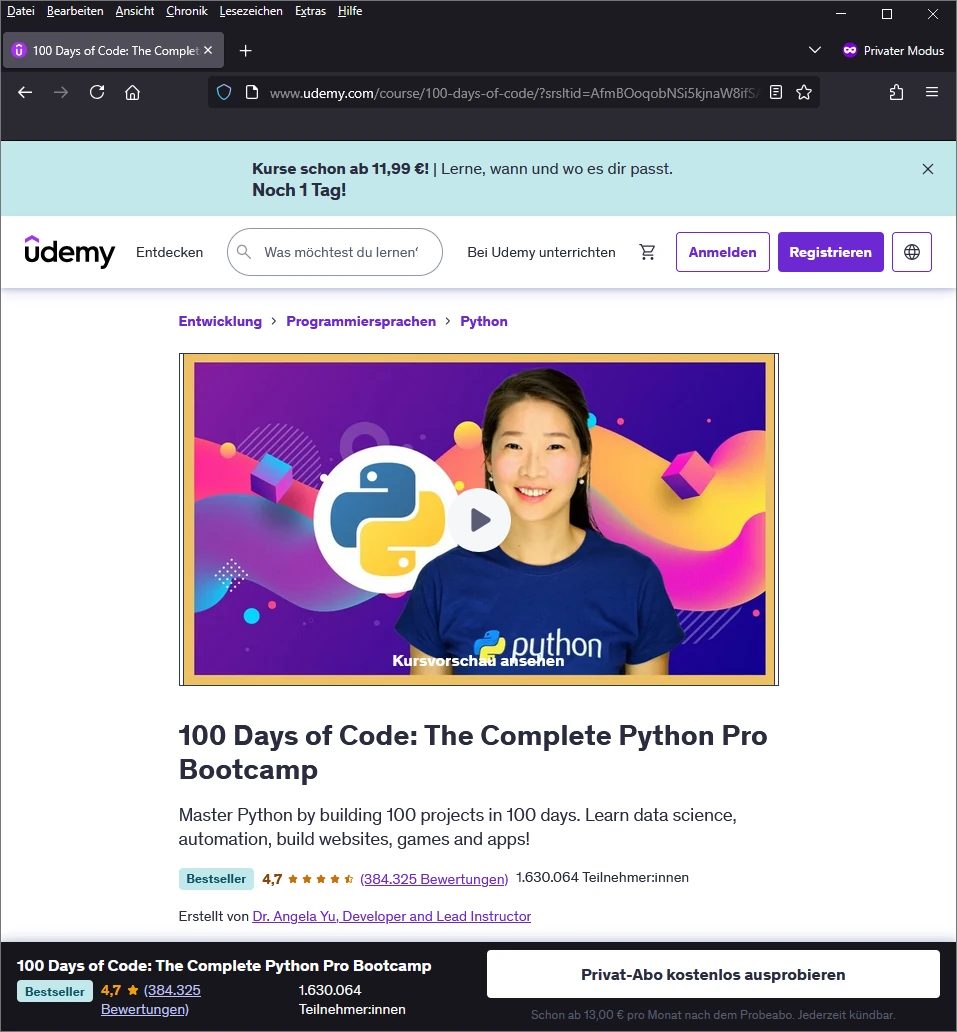Viewport: 957px width, 1032px height.
Task: Focus the Udemy course search field
Action: click(x=335, y=252)
